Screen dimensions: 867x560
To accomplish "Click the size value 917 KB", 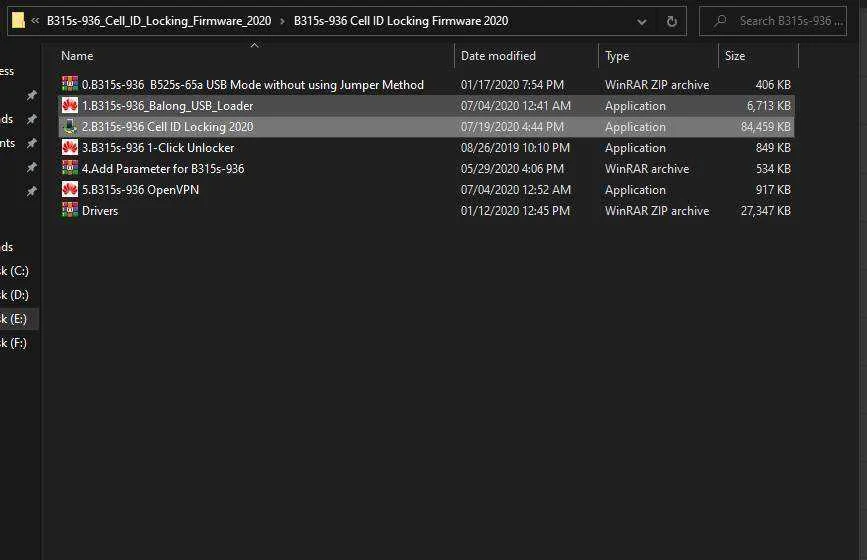I will (773, 190).
